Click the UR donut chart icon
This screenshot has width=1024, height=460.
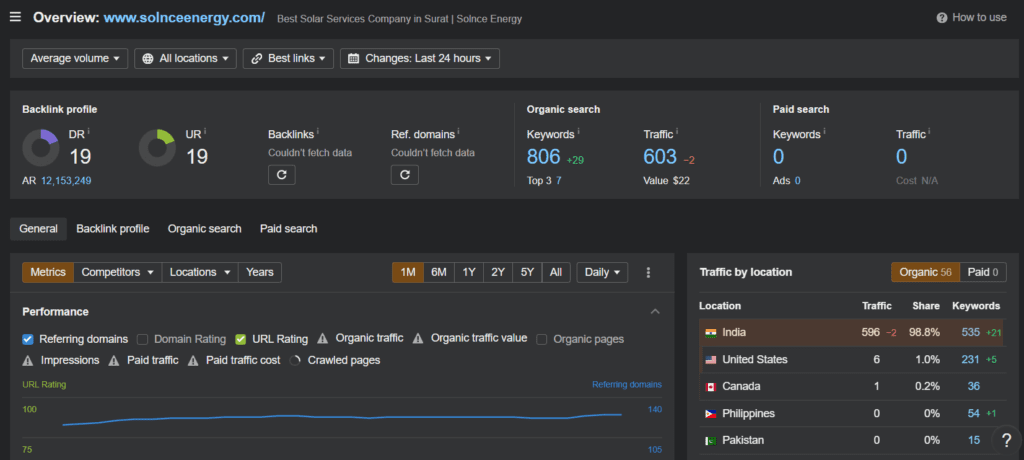[x=157, y=148]
